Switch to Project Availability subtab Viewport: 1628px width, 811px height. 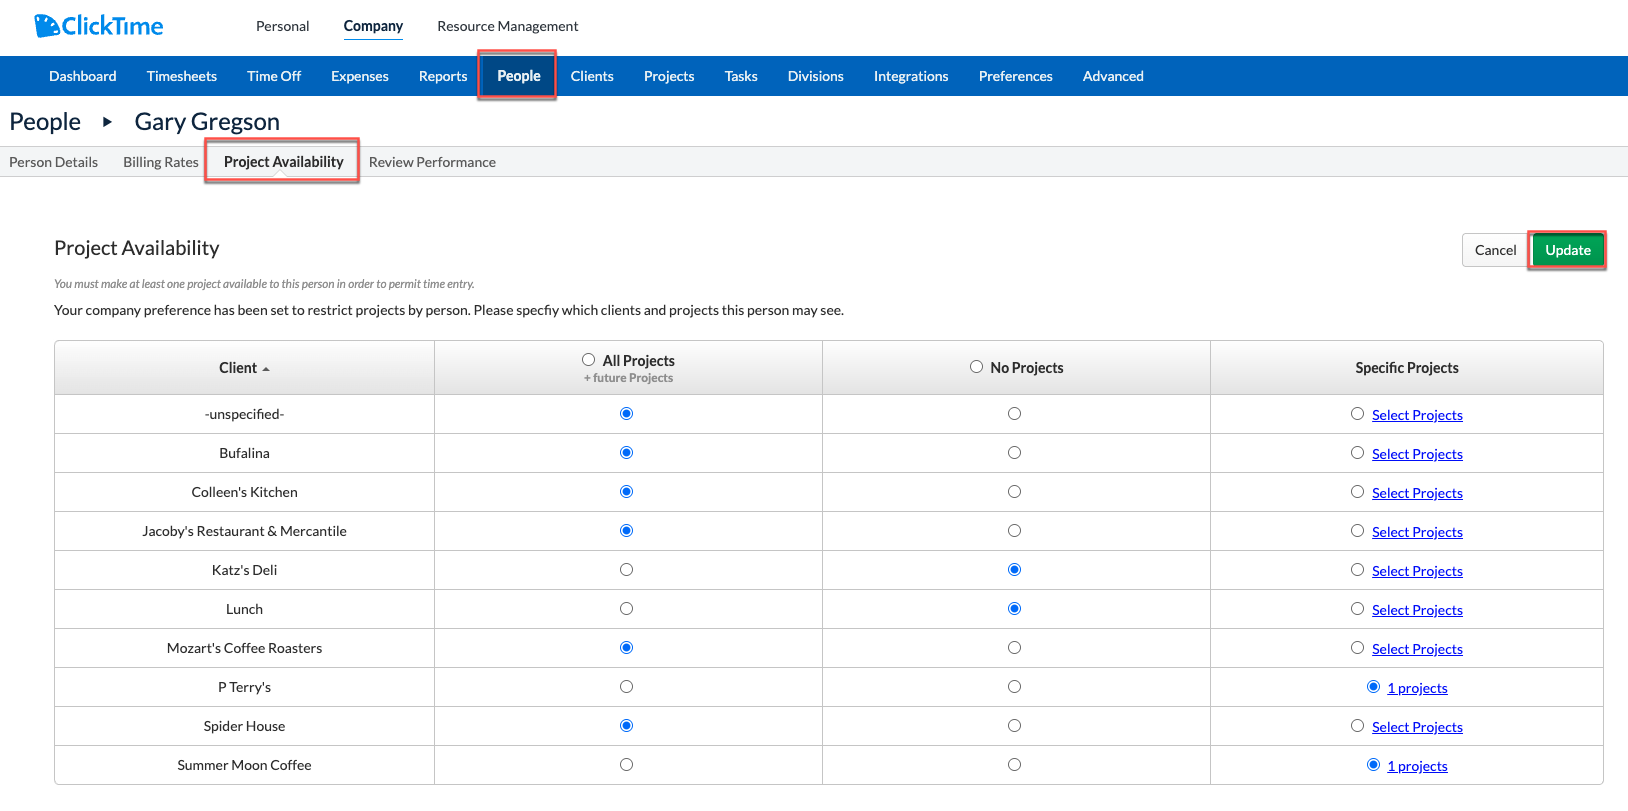click(x=283, y=162)
